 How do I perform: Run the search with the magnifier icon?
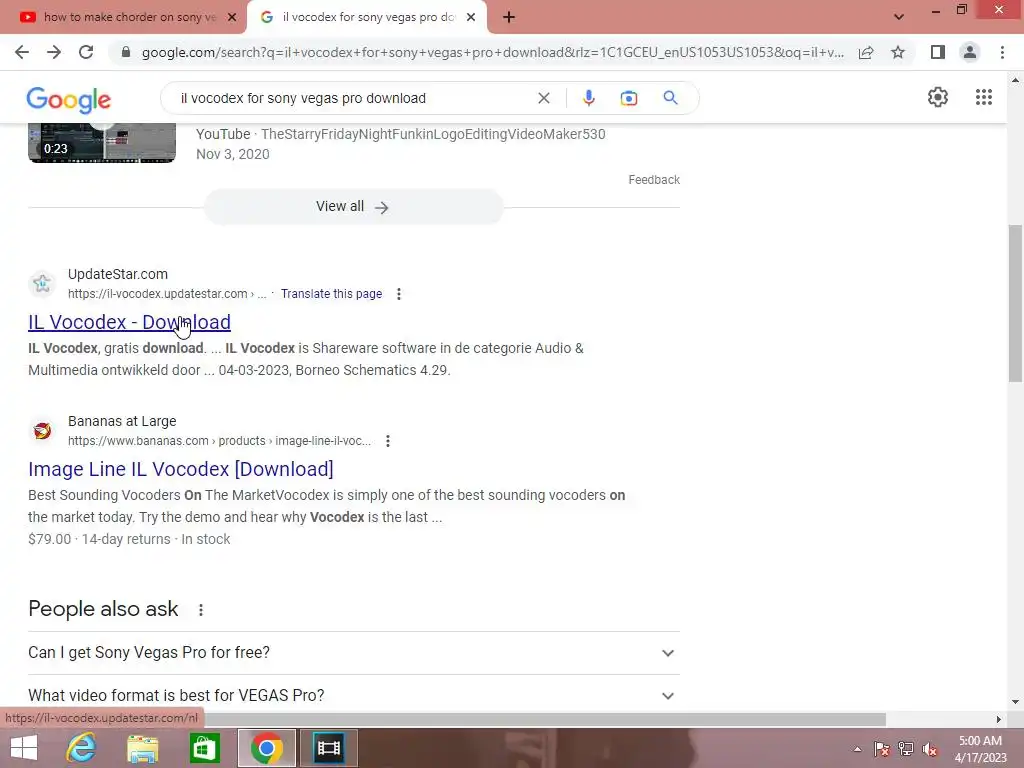pos(671,98)
